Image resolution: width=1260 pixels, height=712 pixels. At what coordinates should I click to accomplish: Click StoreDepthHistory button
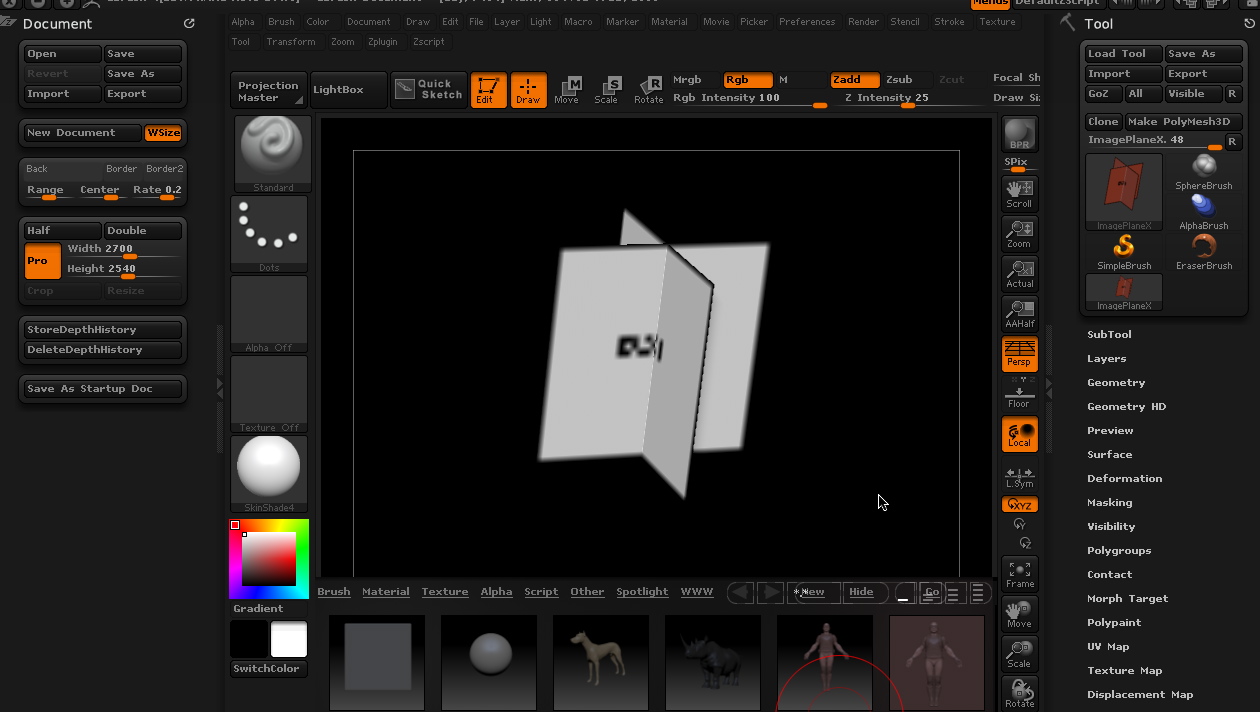click(x=103, y=330)
